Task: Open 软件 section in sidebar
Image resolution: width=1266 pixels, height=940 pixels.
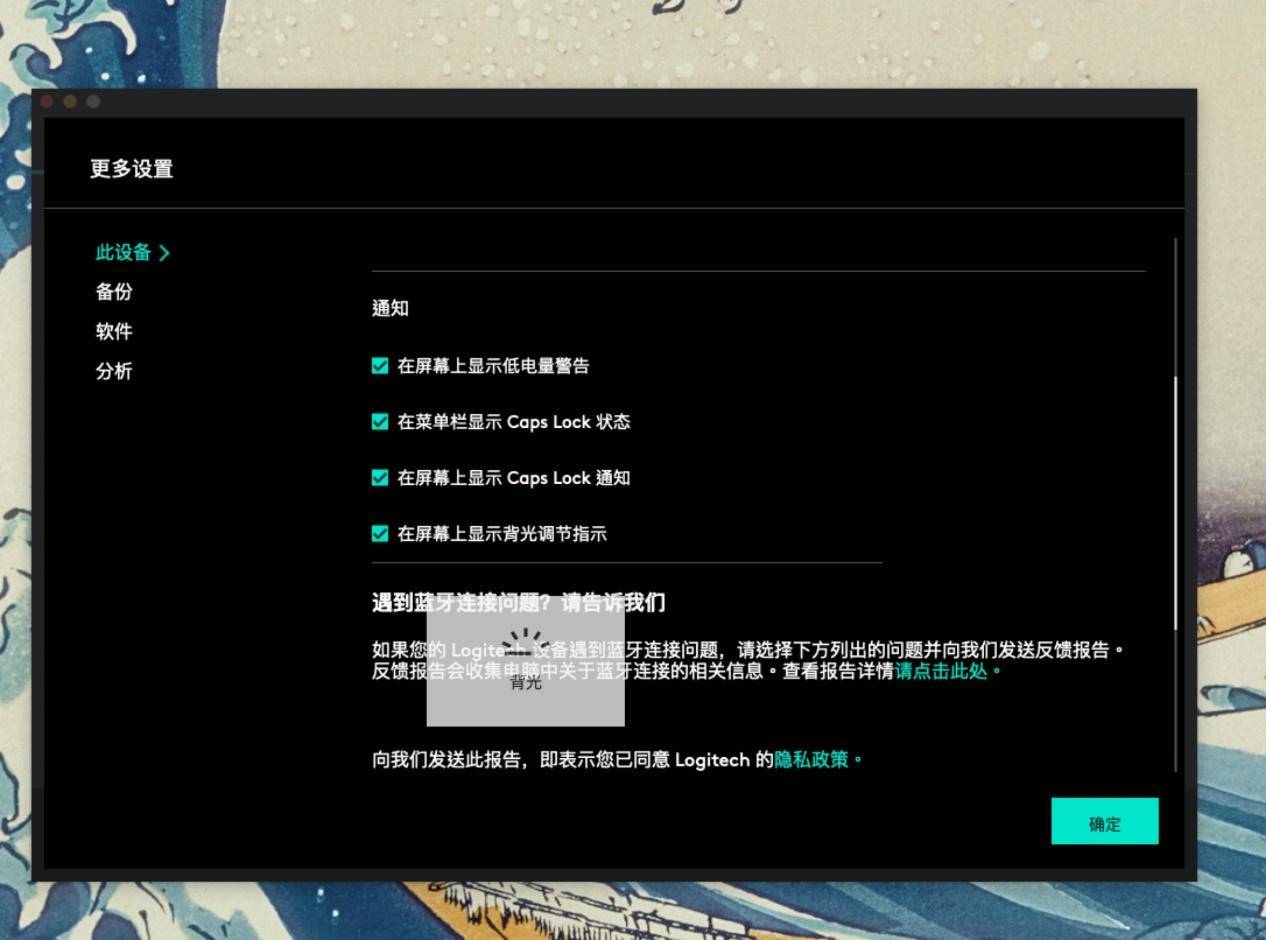Action: point(114,332)
